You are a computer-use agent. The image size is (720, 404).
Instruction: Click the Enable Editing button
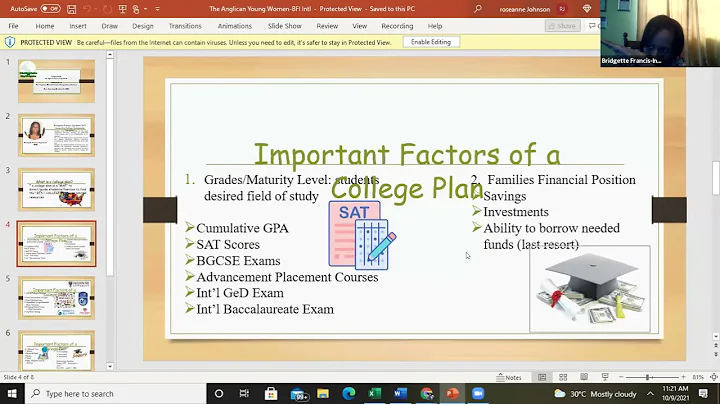click(x=431, y=42)
